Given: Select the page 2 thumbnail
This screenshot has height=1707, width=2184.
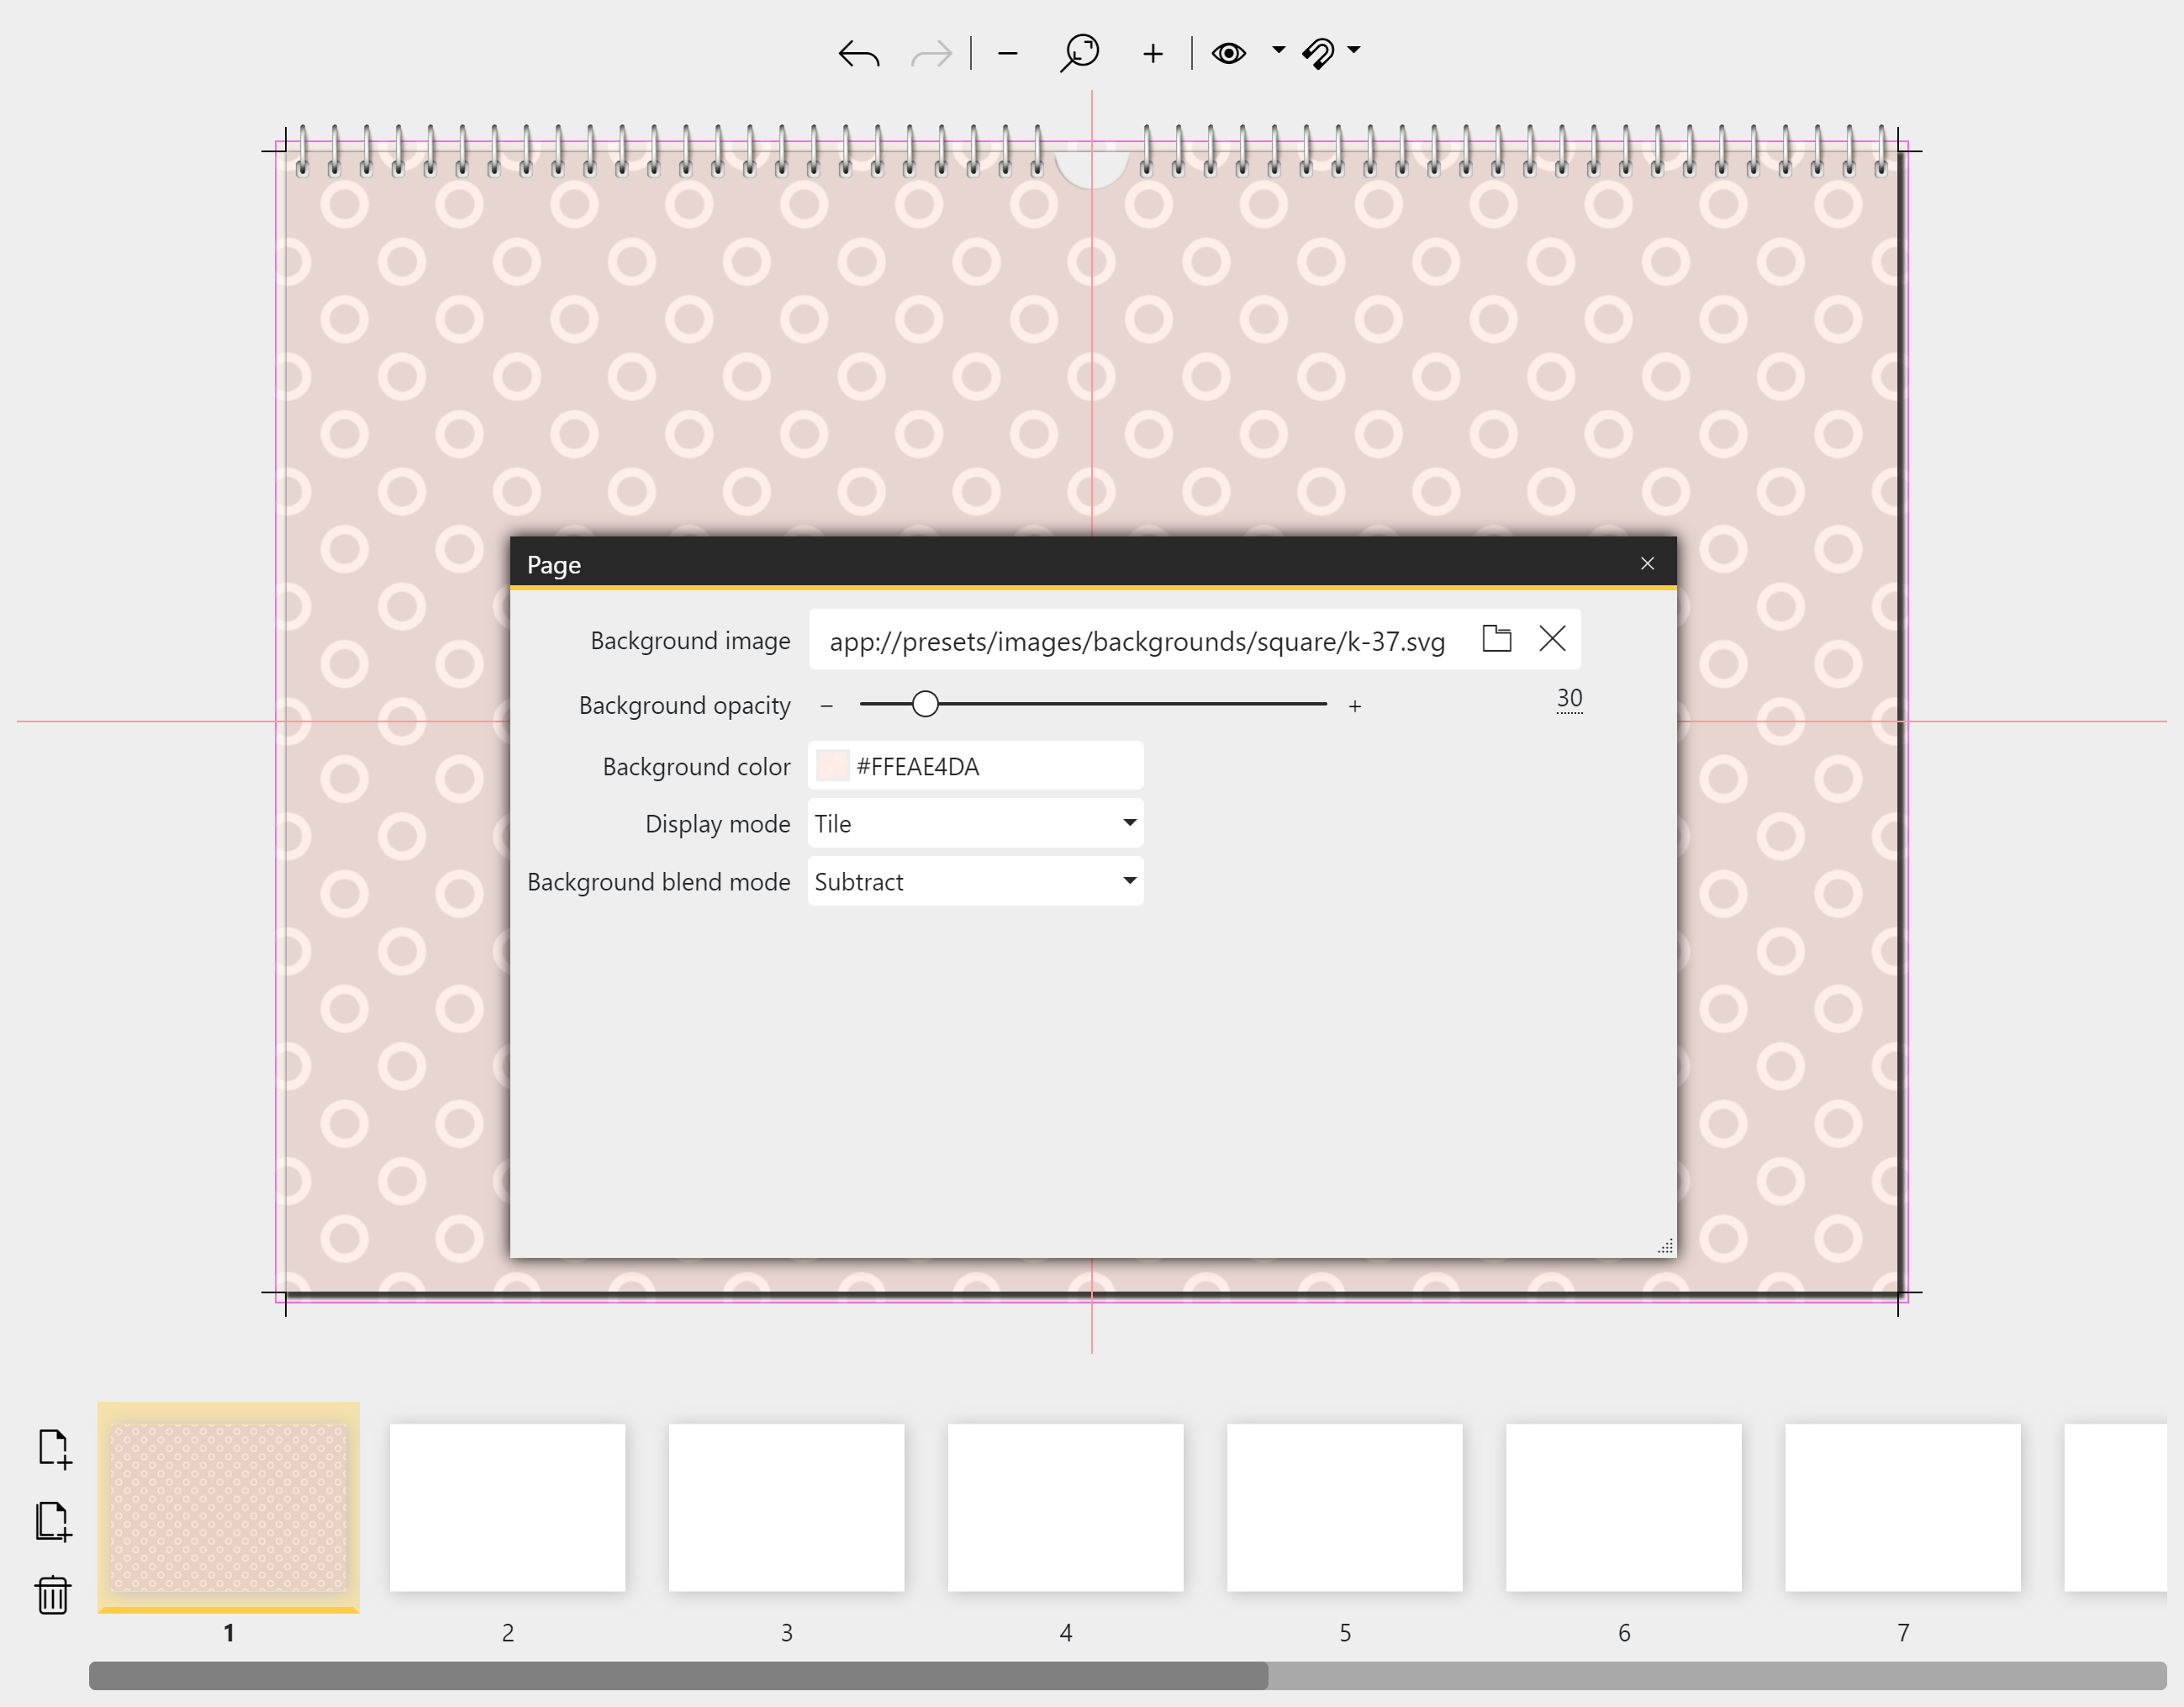Looking at the screenshot, I should (507, 1507).
